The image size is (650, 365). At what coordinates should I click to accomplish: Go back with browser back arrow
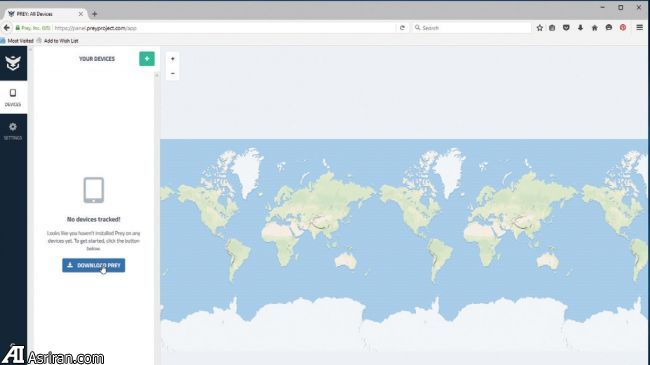coord(7,28)
